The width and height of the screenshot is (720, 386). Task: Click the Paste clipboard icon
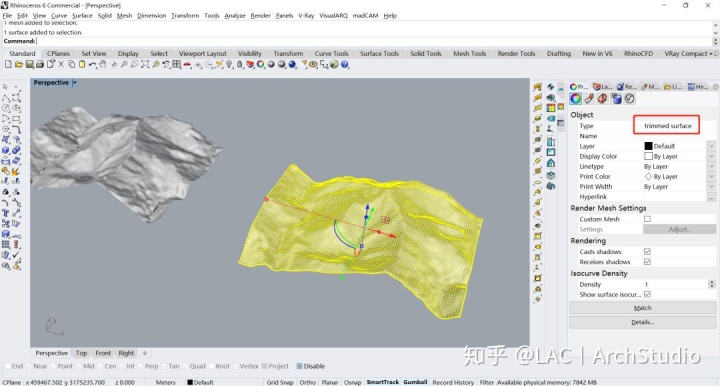[x=82, y=64]
